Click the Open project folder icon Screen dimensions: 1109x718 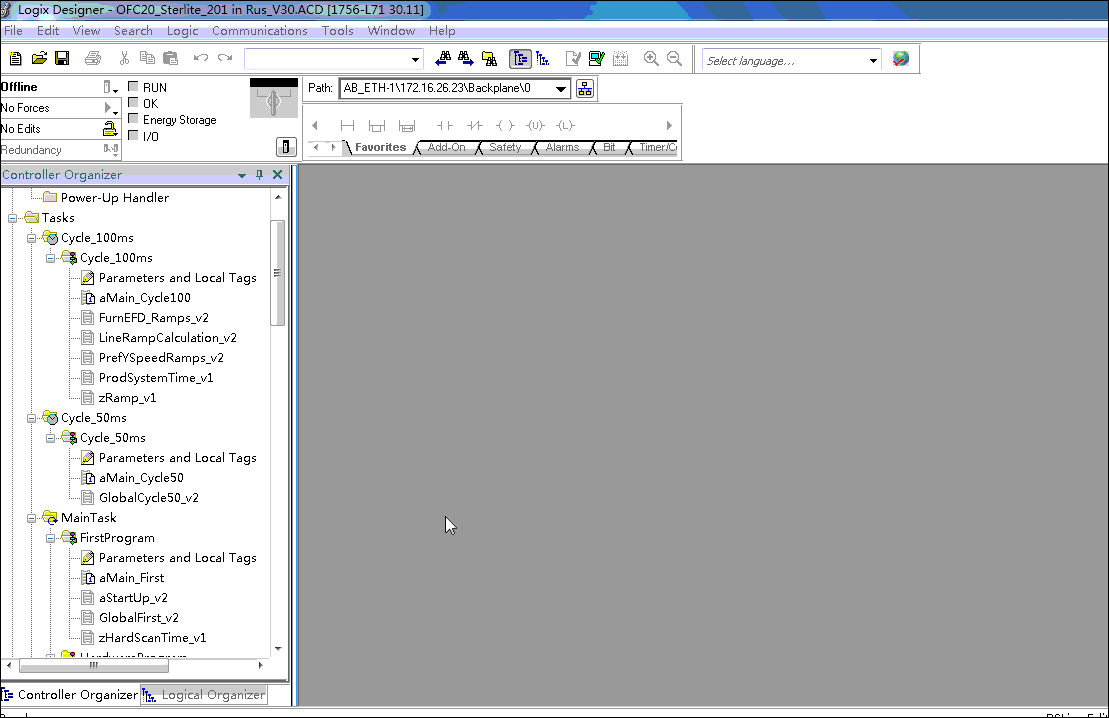pyautogui.click(x=39, y=59)
